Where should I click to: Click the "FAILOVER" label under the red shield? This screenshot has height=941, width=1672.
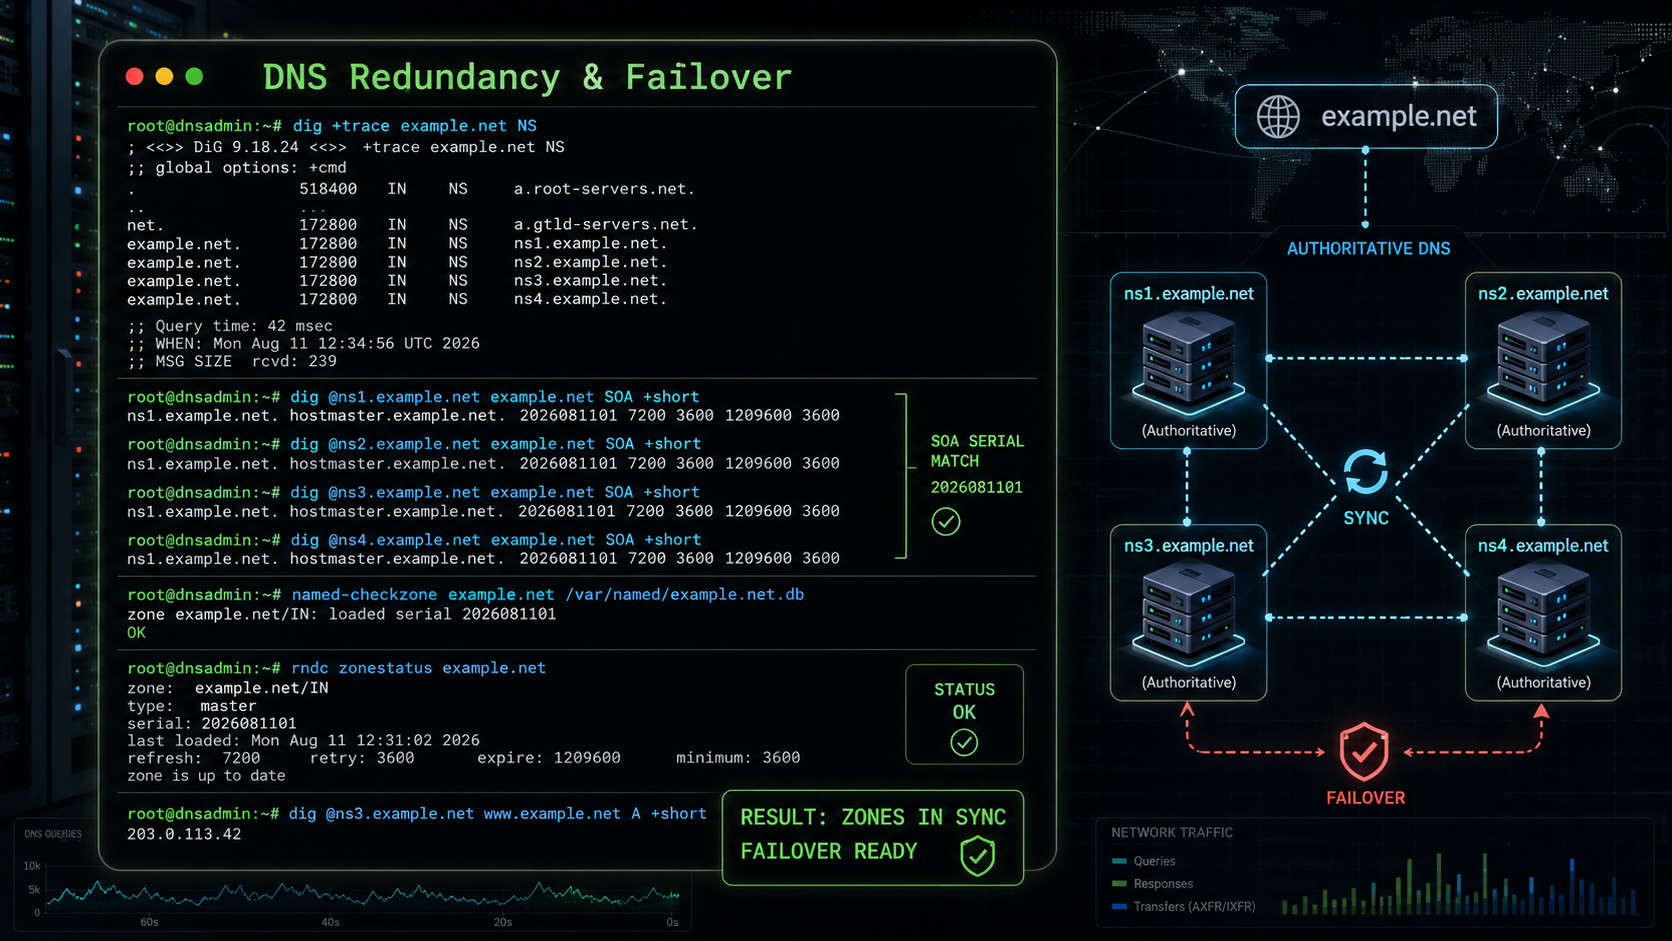1365,798
